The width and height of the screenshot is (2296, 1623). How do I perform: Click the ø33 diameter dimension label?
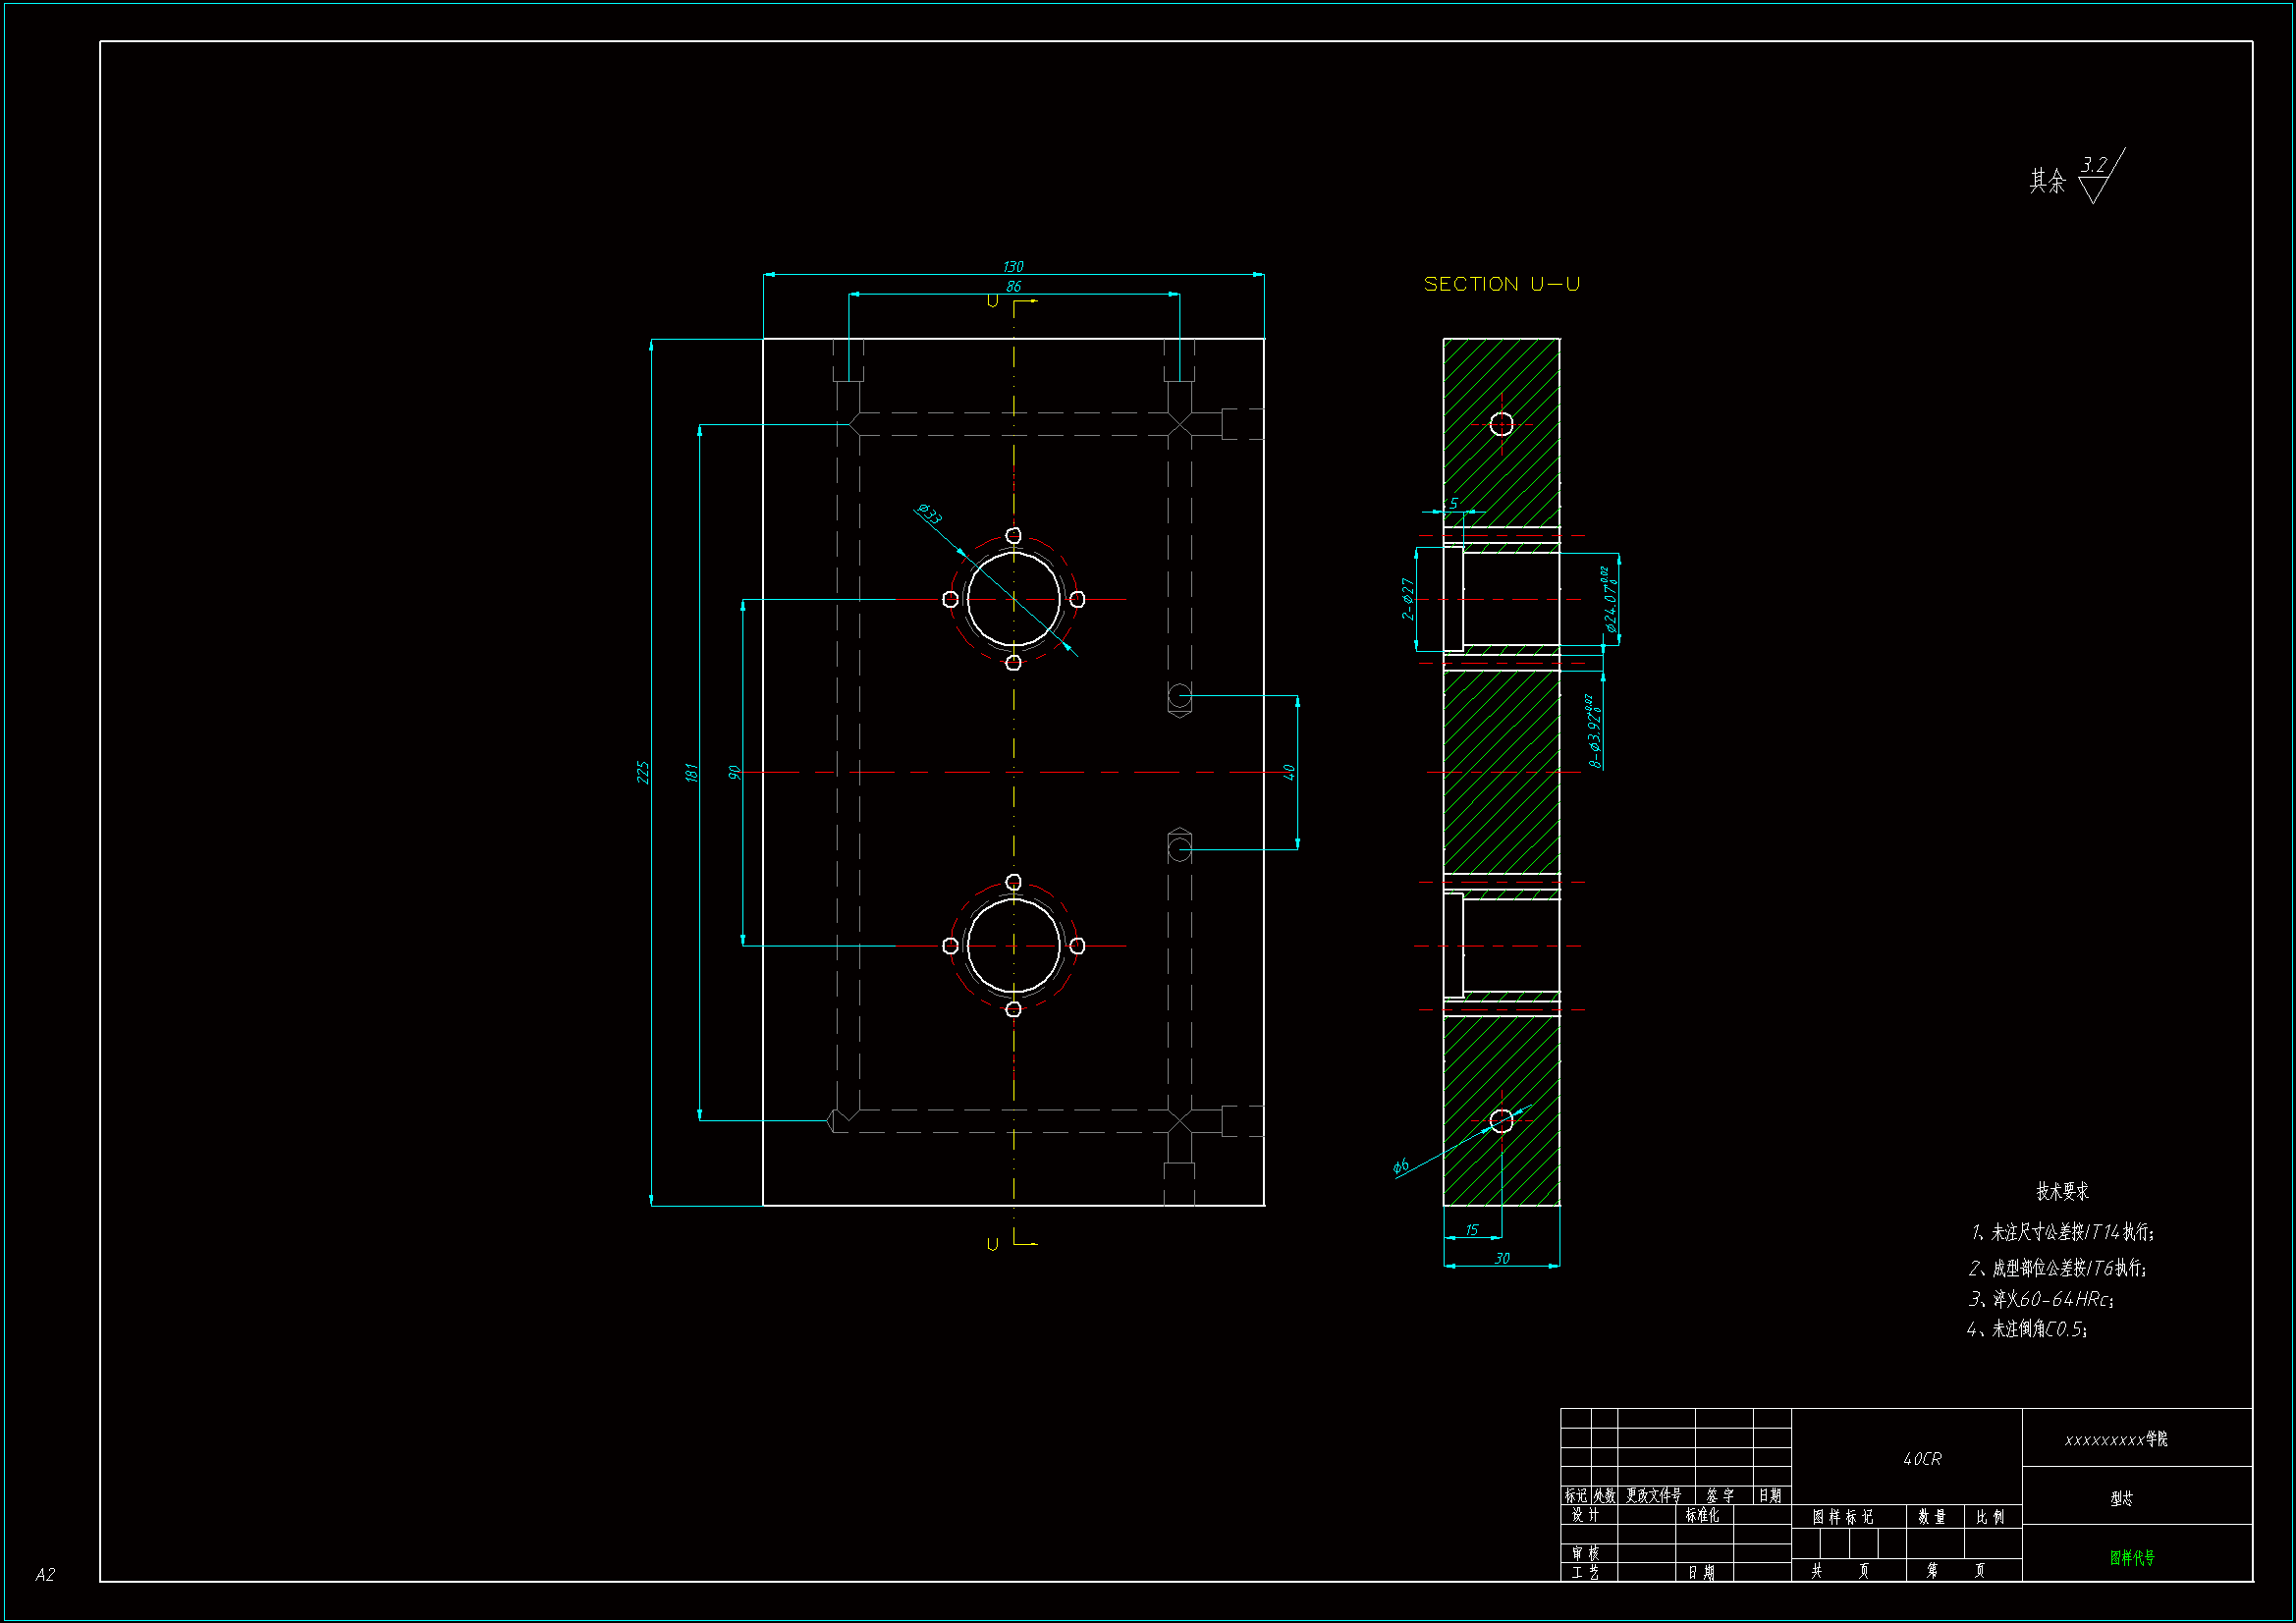click(929, 514)
